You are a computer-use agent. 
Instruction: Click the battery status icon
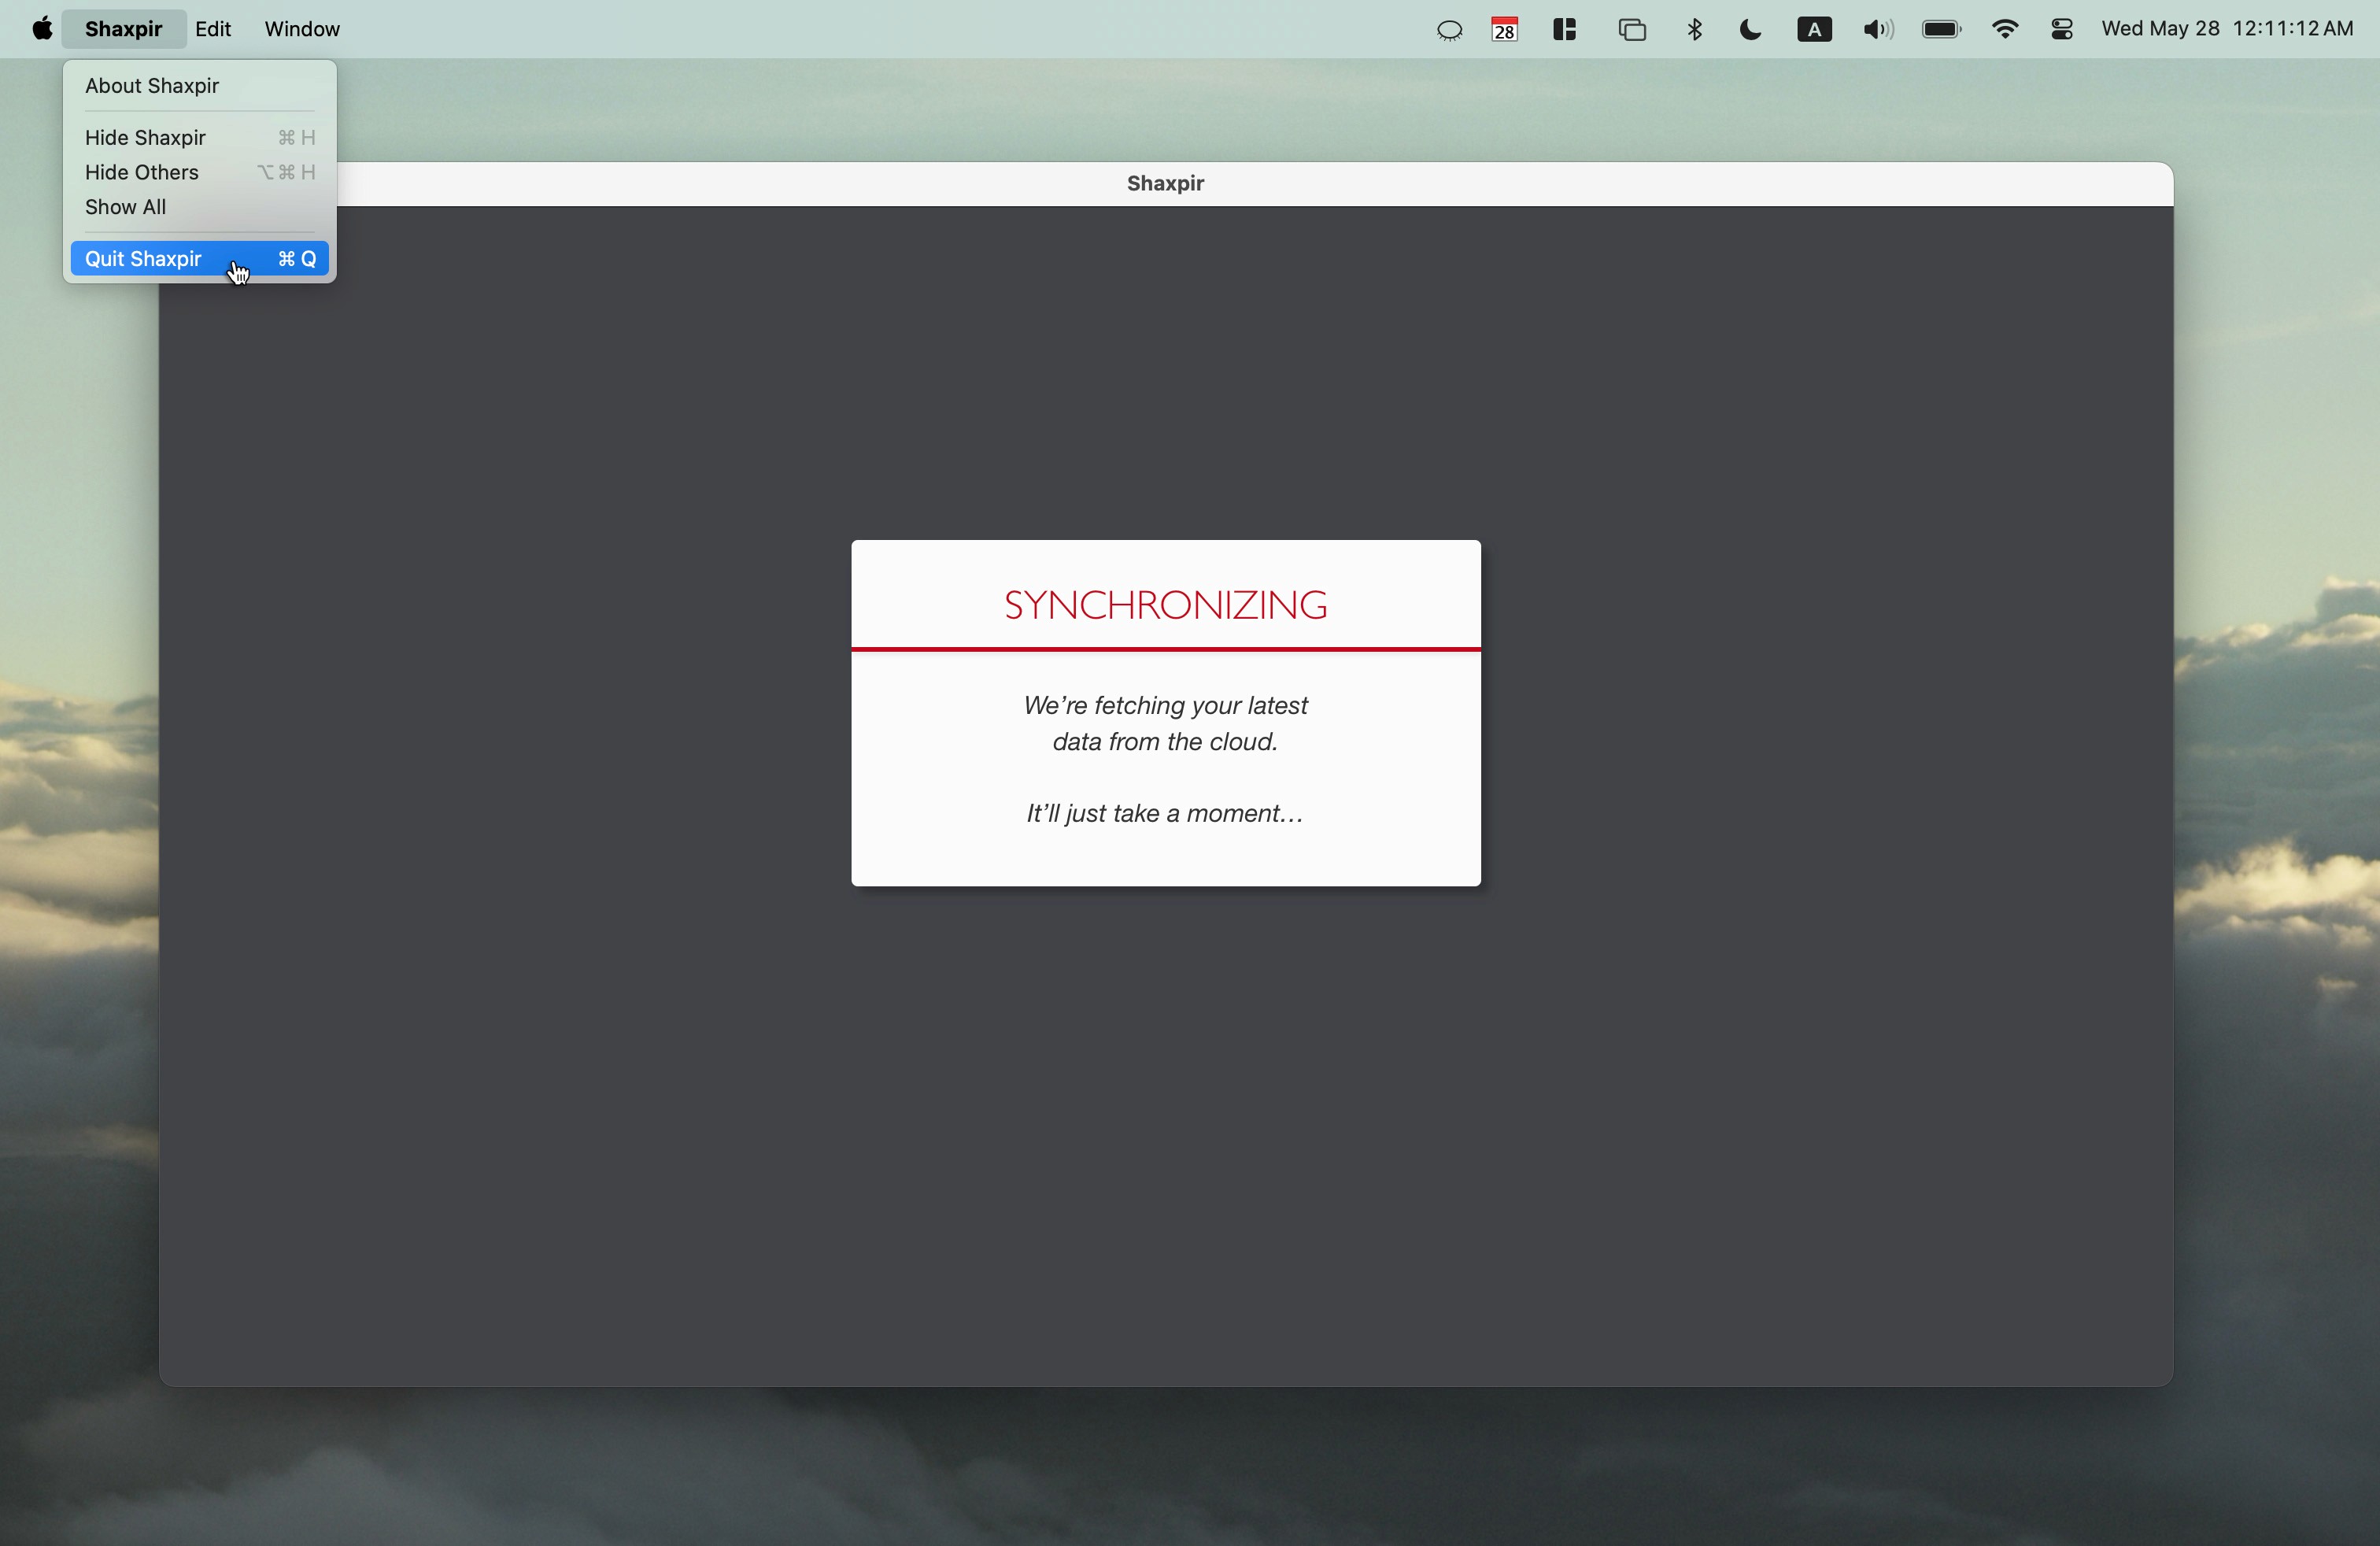pos(1940,29)
